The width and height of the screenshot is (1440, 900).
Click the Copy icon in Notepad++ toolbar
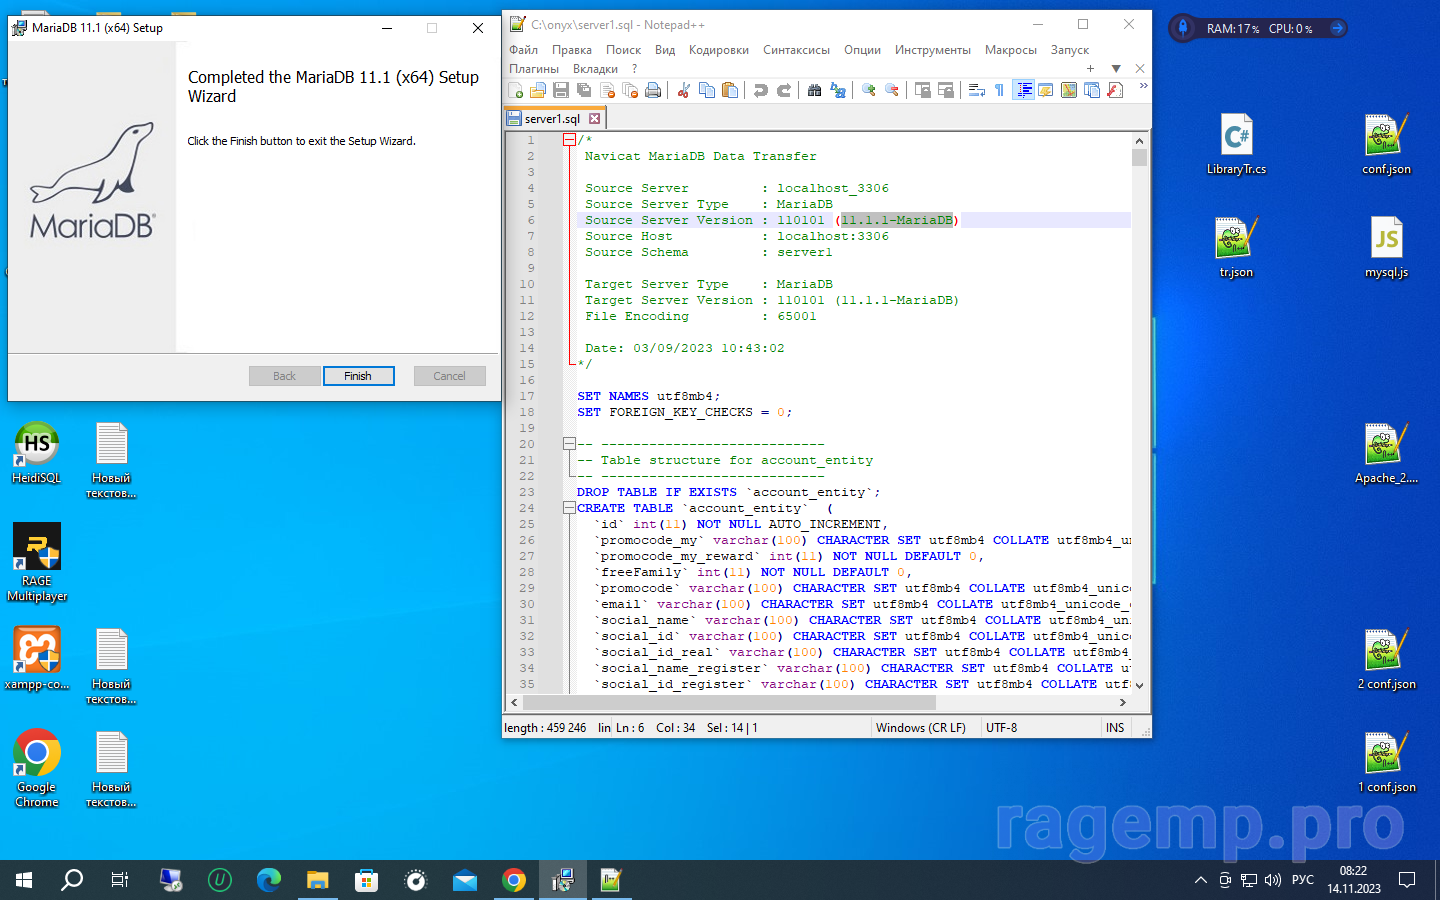click(707, 90)
